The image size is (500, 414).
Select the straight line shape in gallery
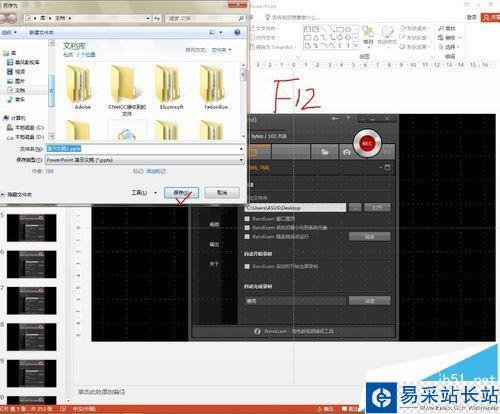324,29
